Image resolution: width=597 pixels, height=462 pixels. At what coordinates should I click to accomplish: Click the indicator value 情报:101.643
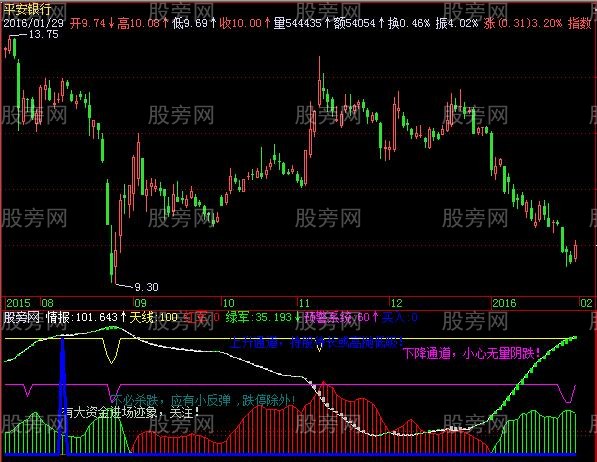coord(82,317)
